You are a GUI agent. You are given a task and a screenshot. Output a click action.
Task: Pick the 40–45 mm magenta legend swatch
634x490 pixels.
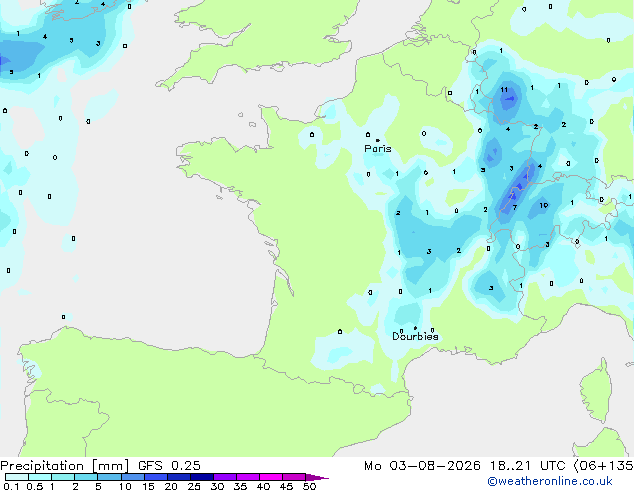tap(271, 477)
